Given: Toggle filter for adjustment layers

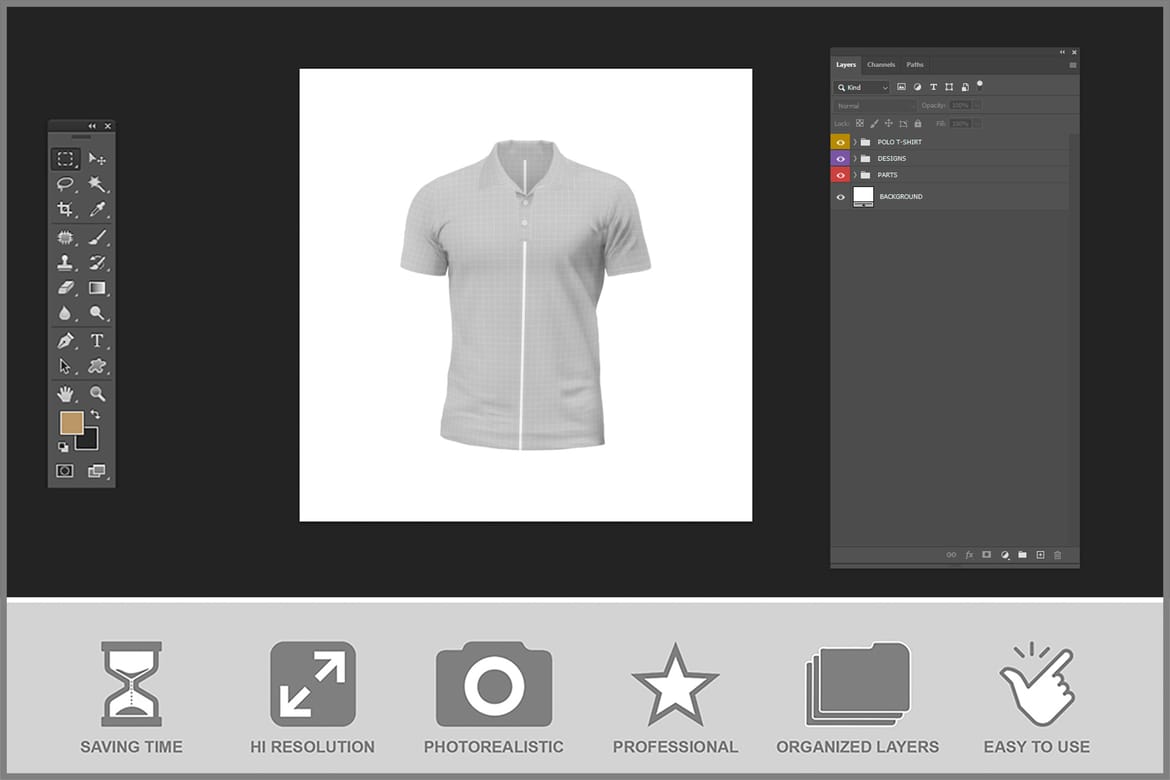Looking at the screenshot, I should tap(917, 87).
